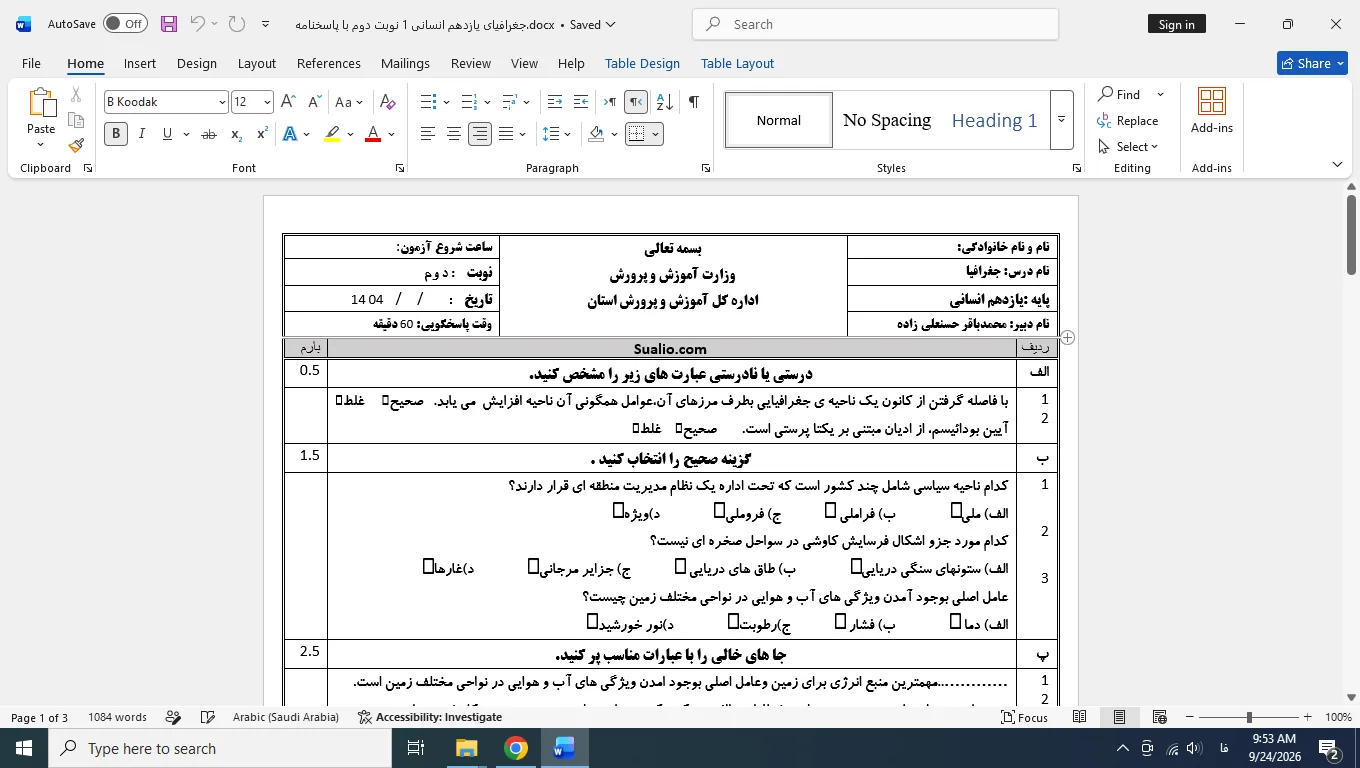Click the Multilevel list icon
The width and height of the screenshot is (1360, 768).
click(509, 102)
